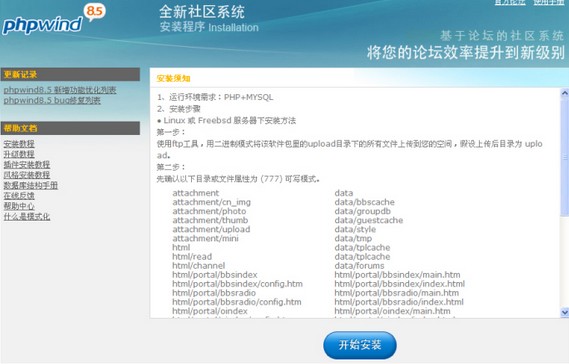Click the html/channel entry
The height and width of the screenshot is (364, 569).
198,266
